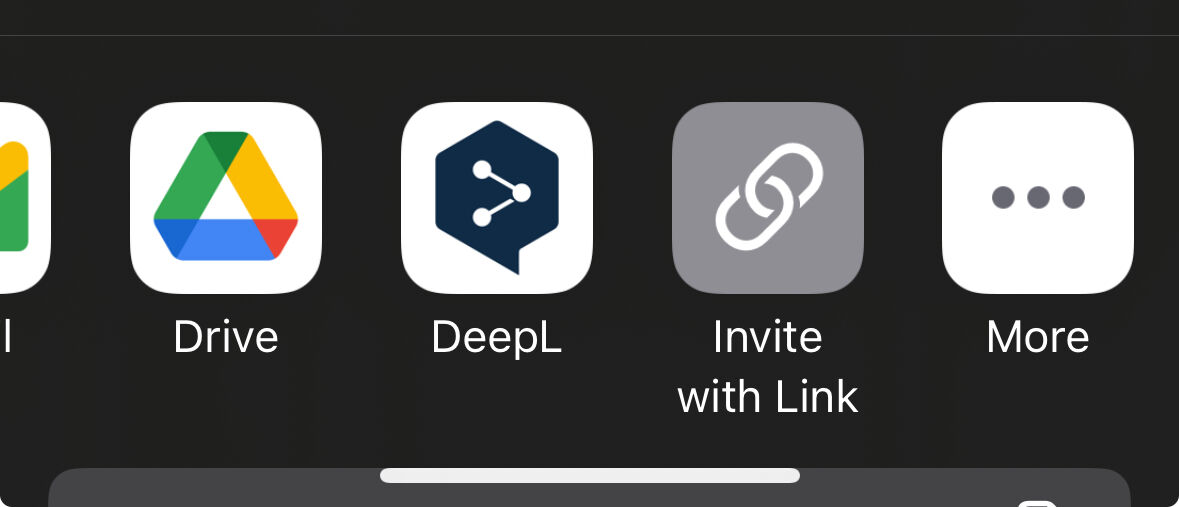Tap the red corner of the Drive logo

point(275,238)
